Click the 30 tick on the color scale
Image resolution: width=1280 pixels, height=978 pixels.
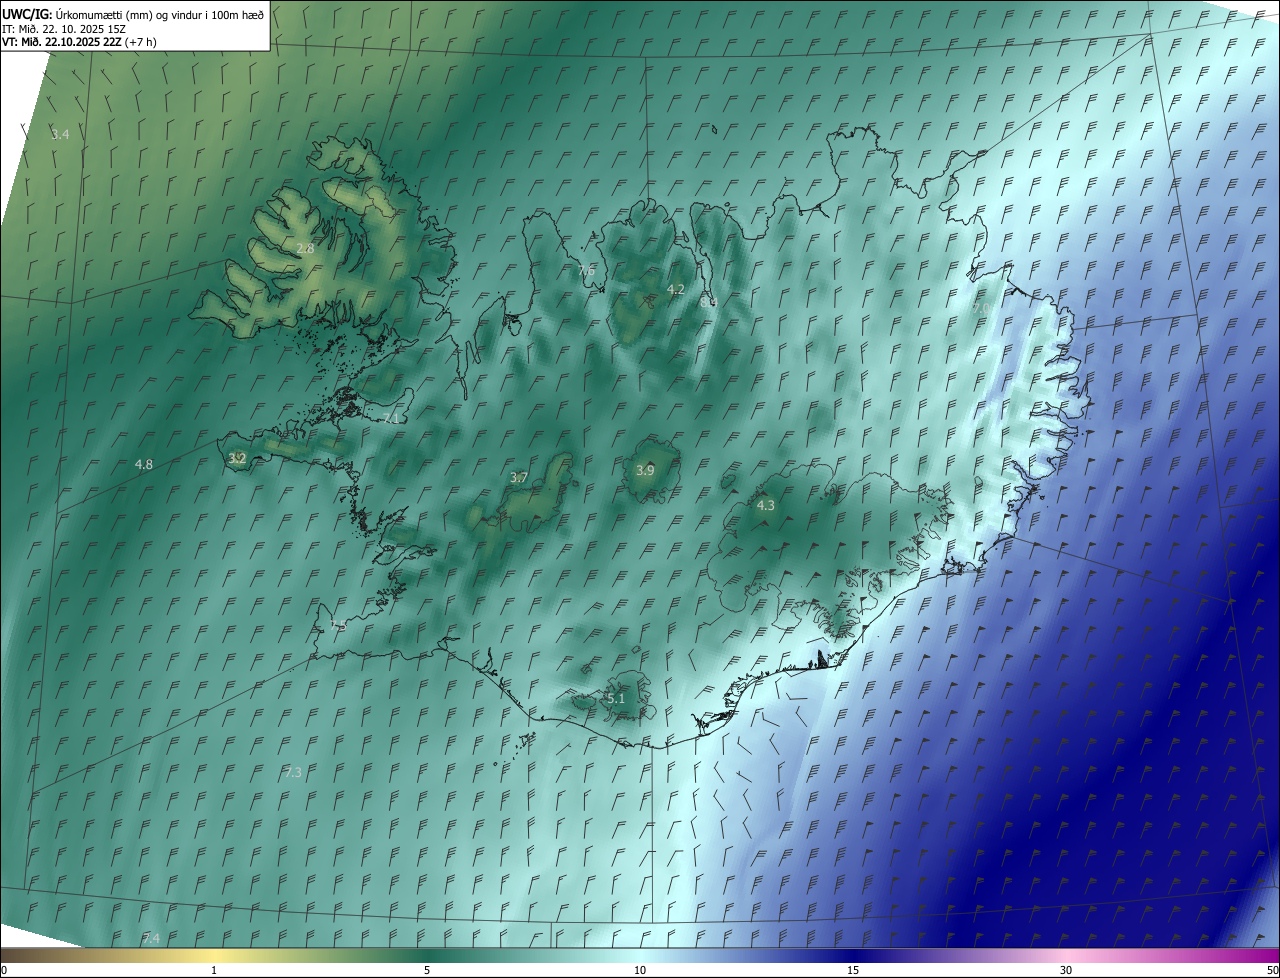pyautogui.click(x=1066, y=970)
